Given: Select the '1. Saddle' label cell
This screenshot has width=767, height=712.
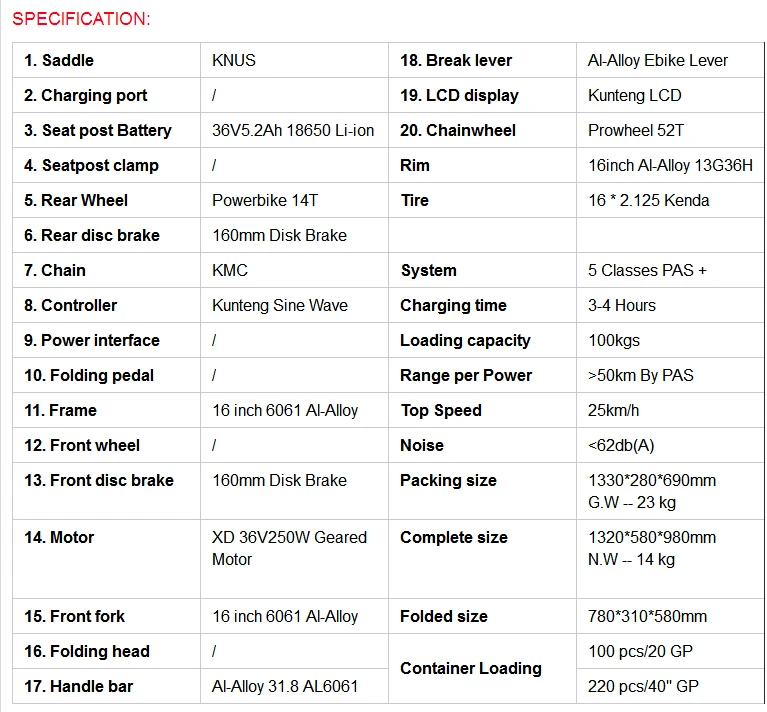Looking at the screenshot, I should [x=106, y=60].
